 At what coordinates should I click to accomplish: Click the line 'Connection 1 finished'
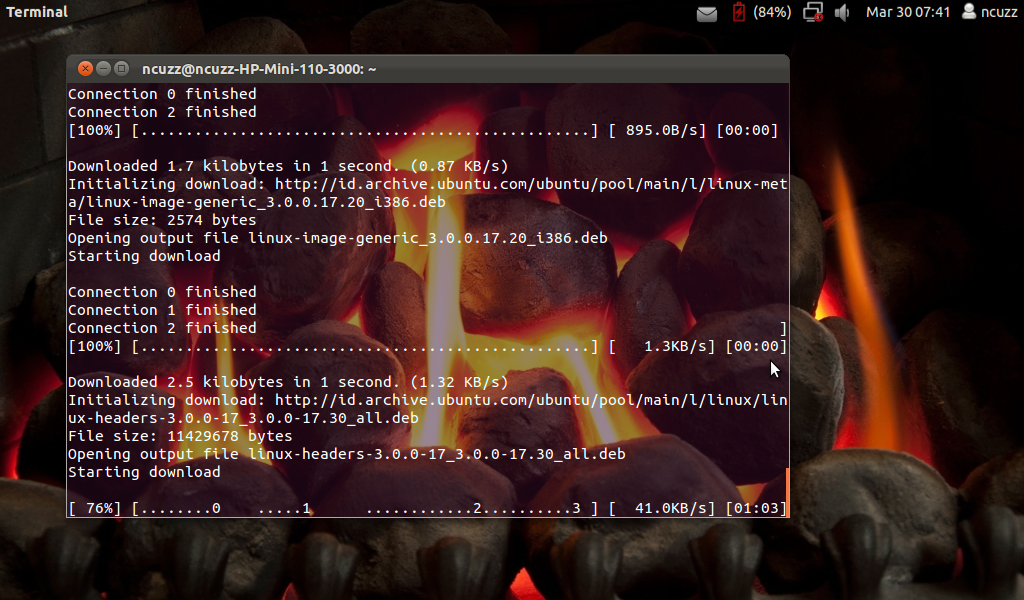pyautogui.click(x=162, y=310)
